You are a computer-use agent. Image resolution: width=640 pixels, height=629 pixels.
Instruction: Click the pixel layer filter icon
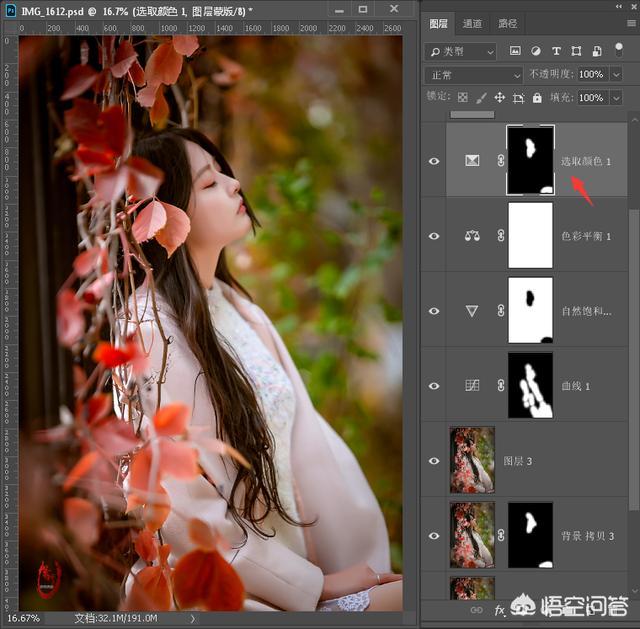514,51
